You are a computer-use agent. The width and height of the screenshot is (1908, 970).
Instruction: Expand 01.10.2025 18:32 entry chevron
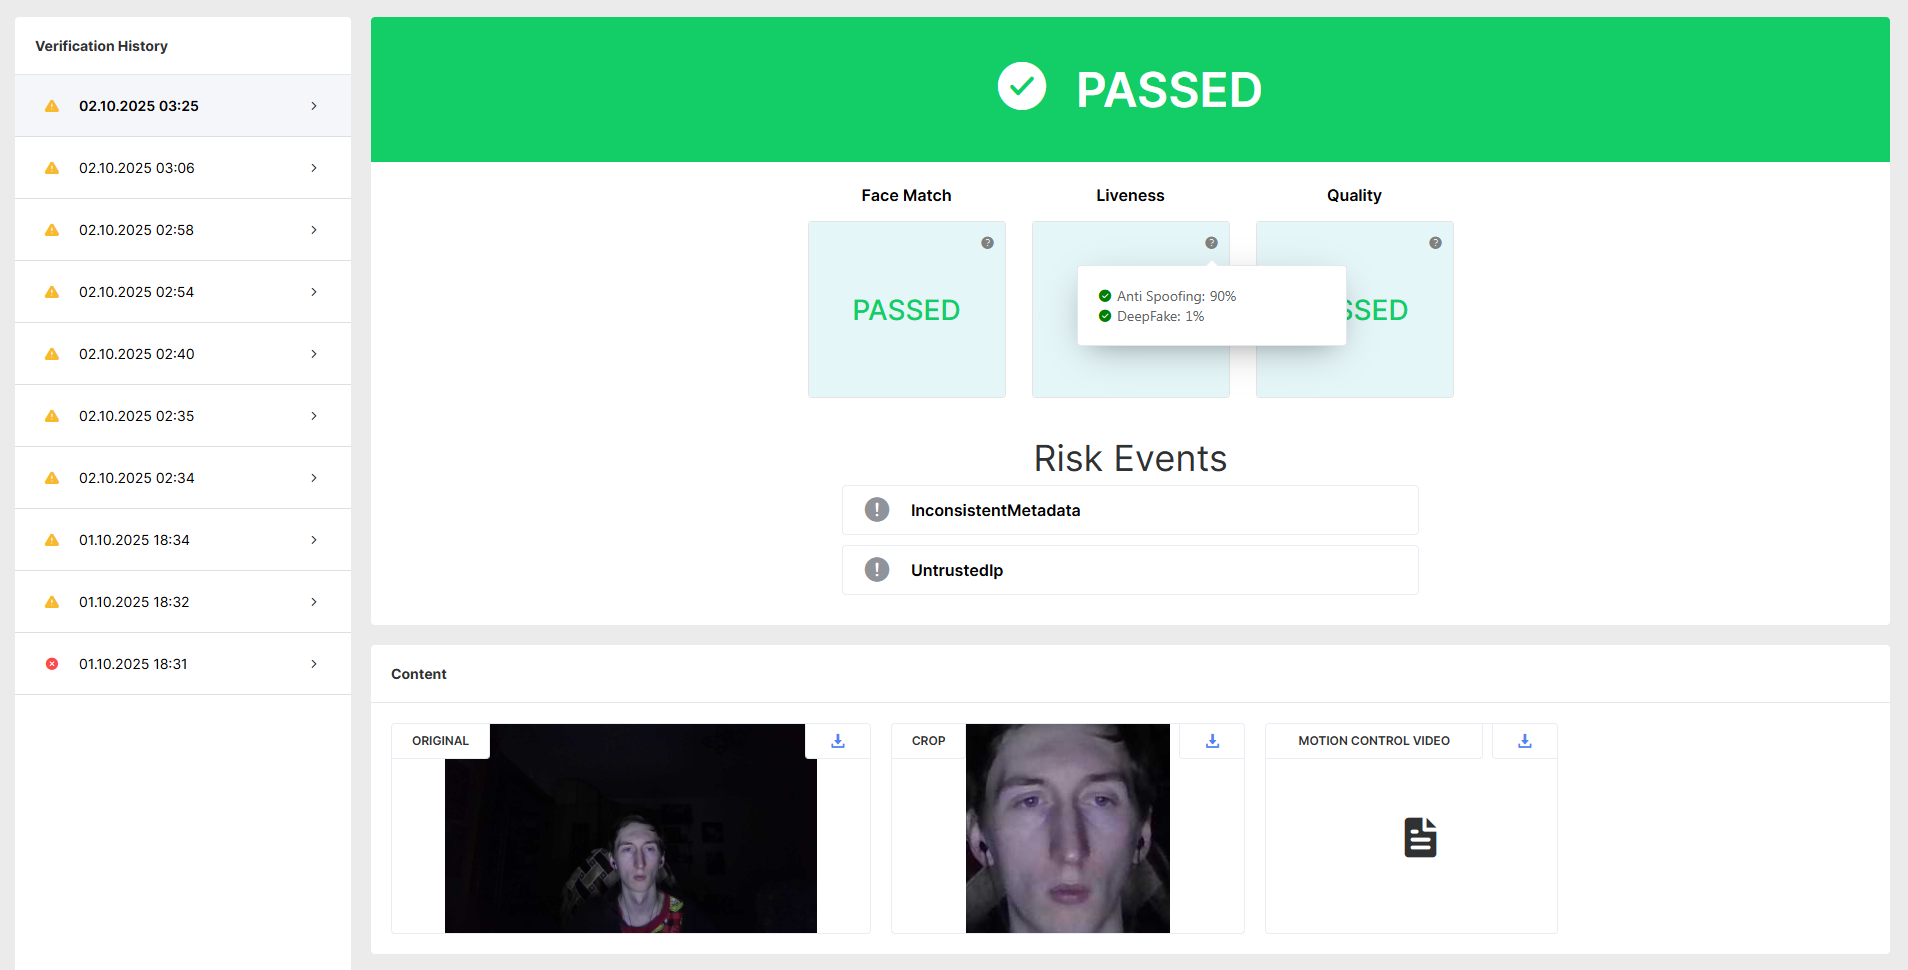pyautogui.click(x=314, y=602)
